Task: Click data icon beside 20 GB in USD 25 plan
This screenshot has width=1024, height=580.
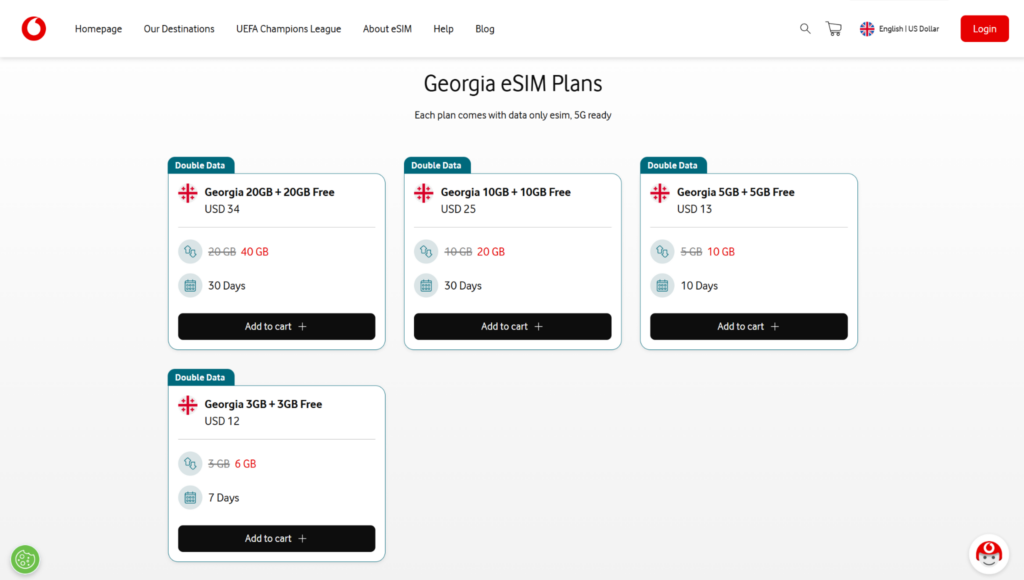Action: 426,251
